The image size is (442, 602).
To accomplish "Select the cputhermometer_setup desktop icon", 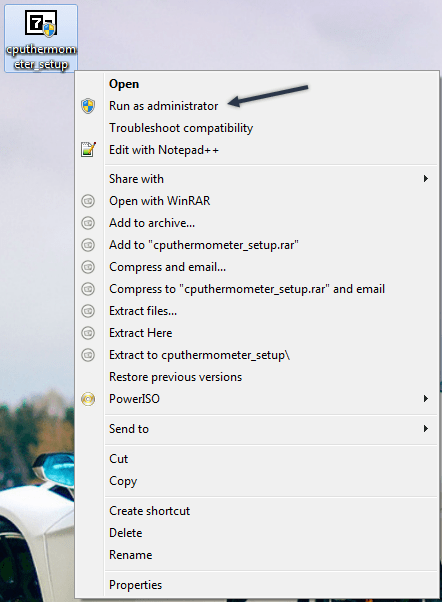I will pyautogui.click(x=41, y=38).
